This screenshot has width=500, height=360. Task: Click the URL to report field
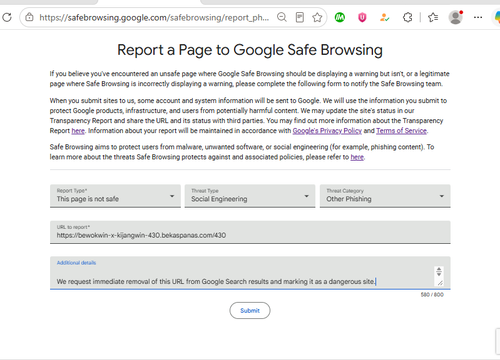pos(250,232)
